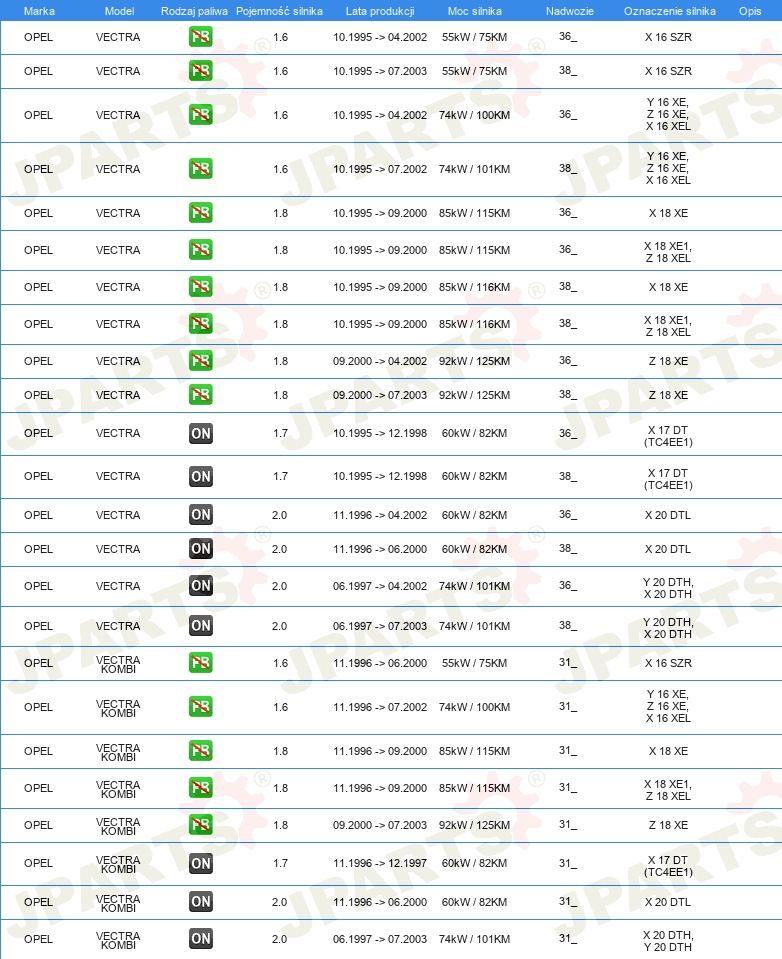Click petrol icon in Vectra Kombi X 16 SZR row
Image resolution: width=782 pixels, height=959 pixels.
pos(201,663)
